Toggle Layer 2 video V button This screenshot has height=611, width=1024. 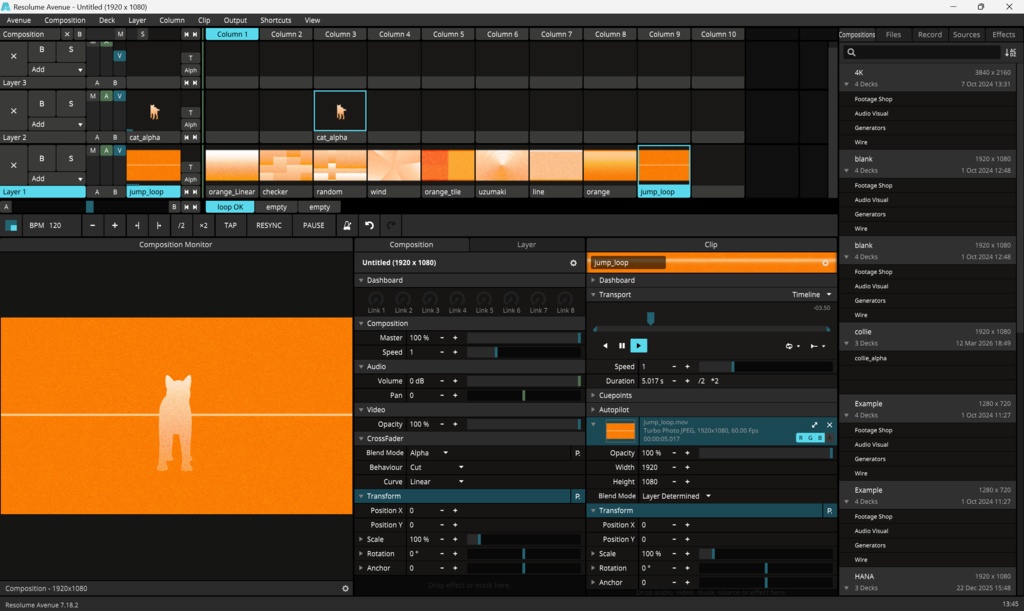pos(119,96)
